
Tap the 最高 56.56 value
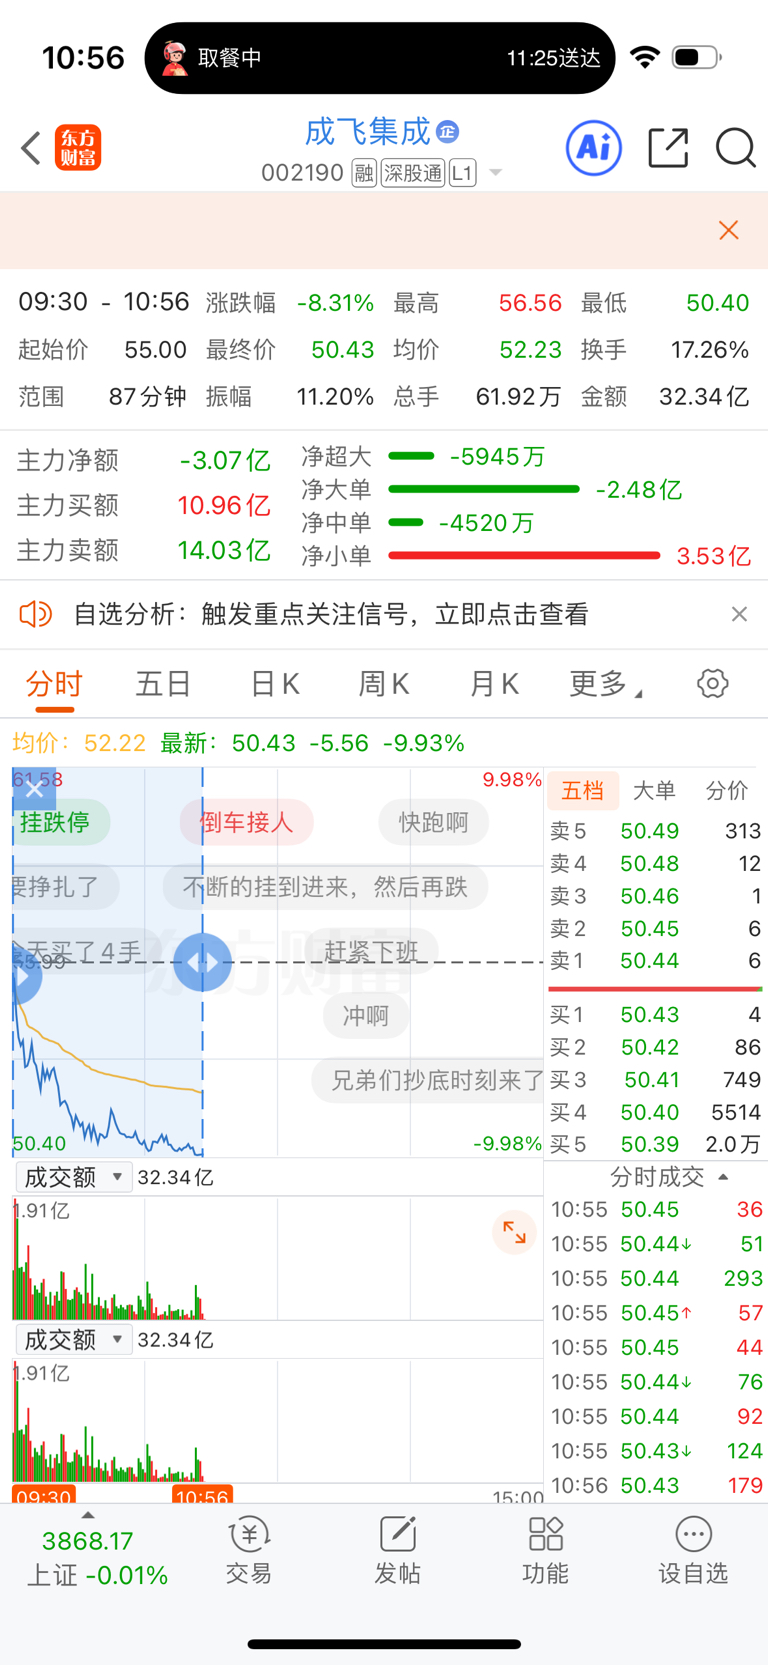[x=530, y=303]
